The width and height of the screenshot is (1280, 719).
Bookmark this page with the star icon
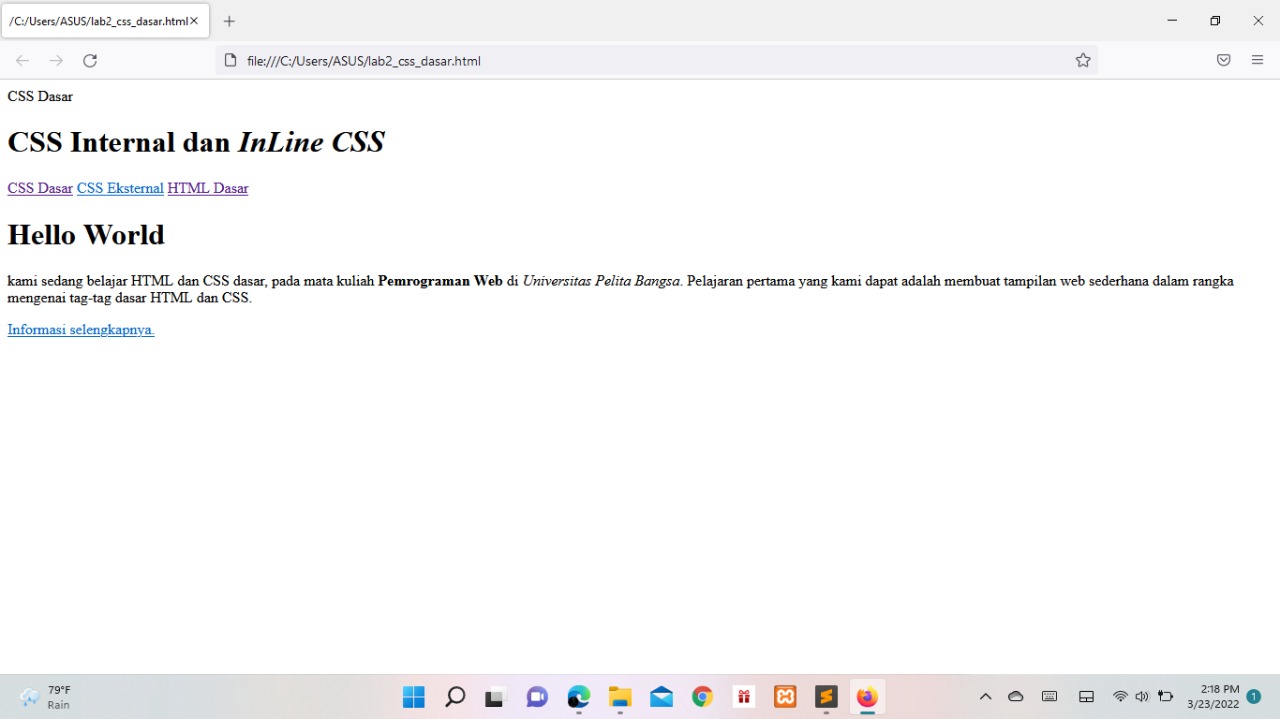pyautogui.click(x=1083, y=61)
